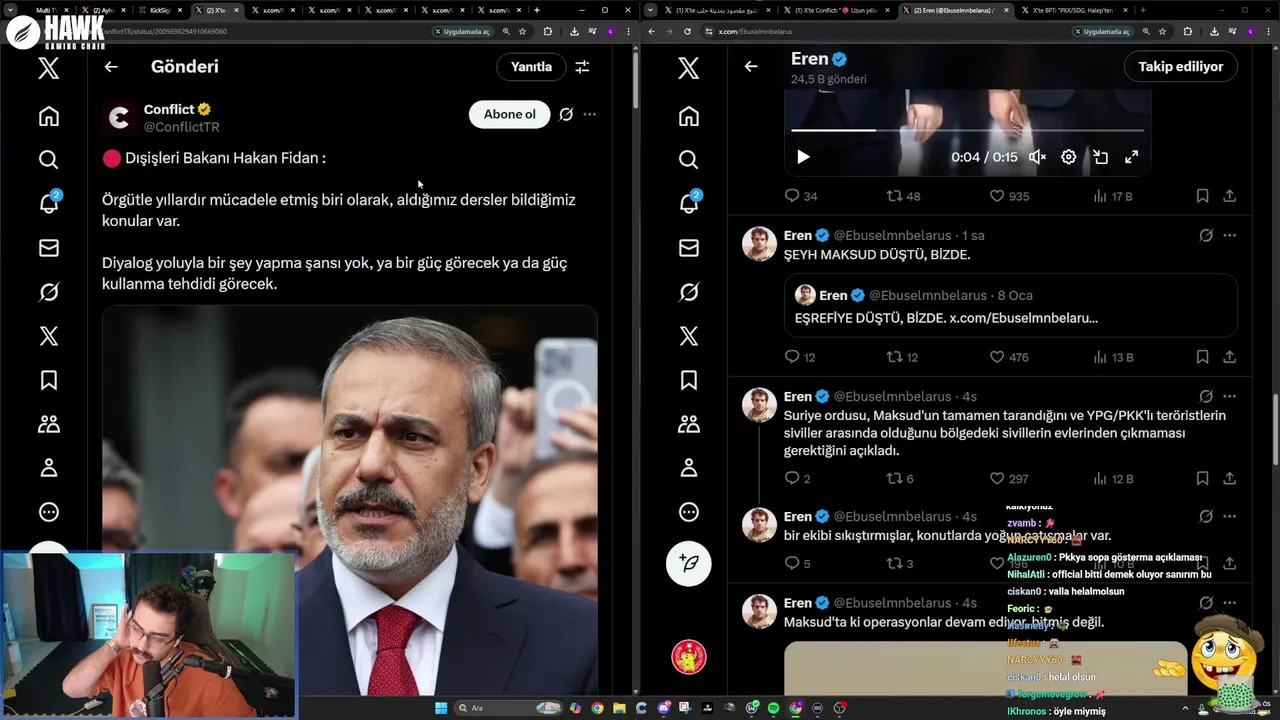Open Hakan Fidan photo in the post

(x=350, y=499)
